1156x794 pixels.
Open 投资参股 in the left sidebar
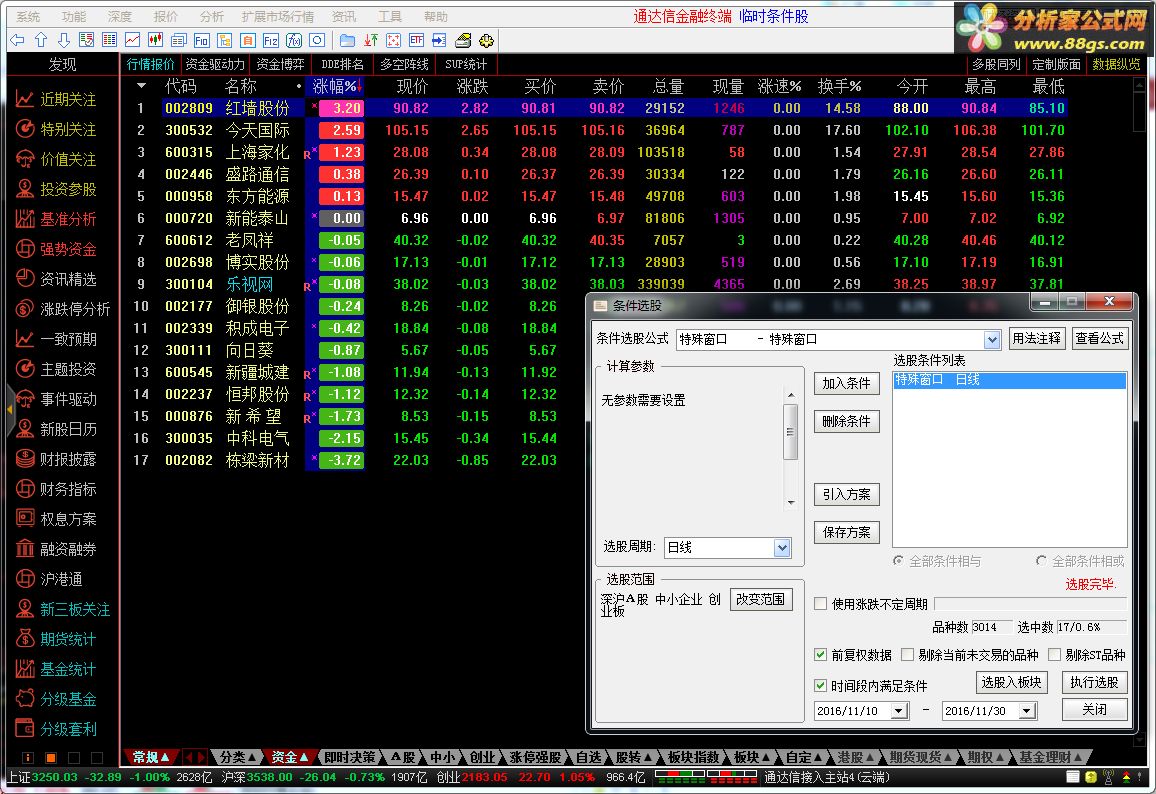click(x=57, y=189)
